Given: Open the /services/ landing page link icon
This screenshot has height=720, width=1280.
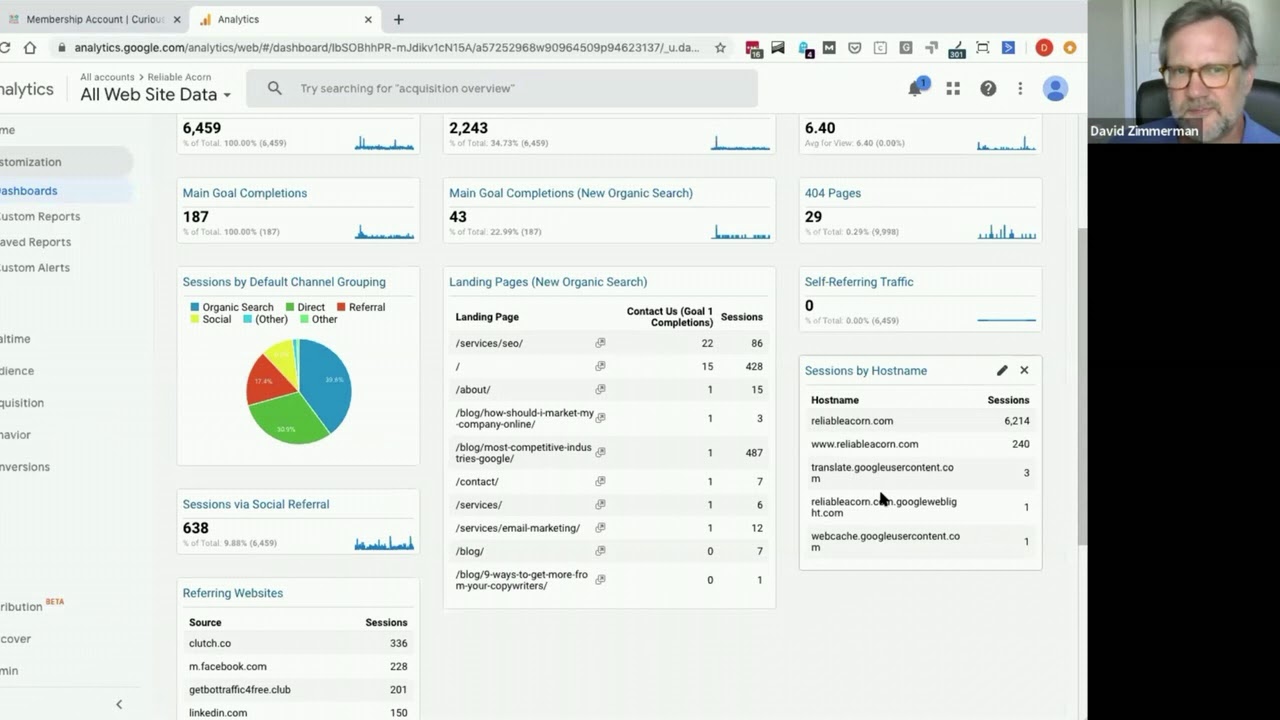Looking at the screenshot, I should coord(600,504).
